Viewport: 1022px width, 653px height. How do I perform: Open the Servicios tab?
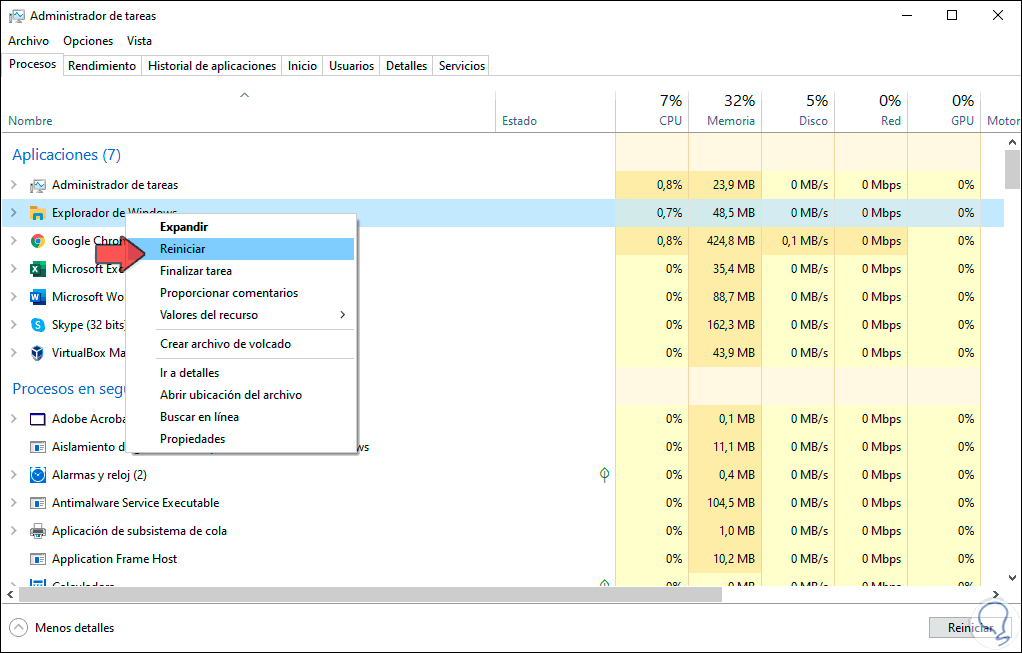tap(461, 66)
